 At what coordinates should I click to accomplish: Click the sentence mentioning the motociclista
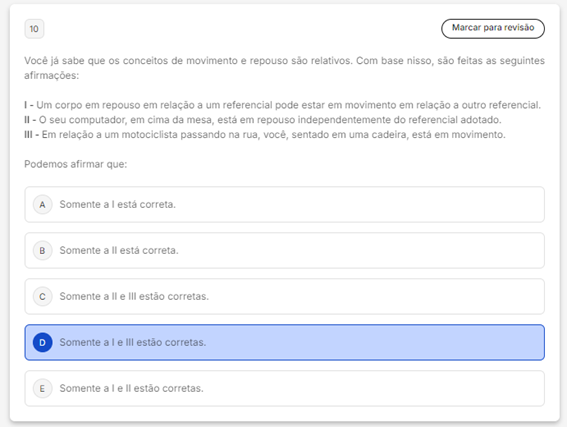273,135
